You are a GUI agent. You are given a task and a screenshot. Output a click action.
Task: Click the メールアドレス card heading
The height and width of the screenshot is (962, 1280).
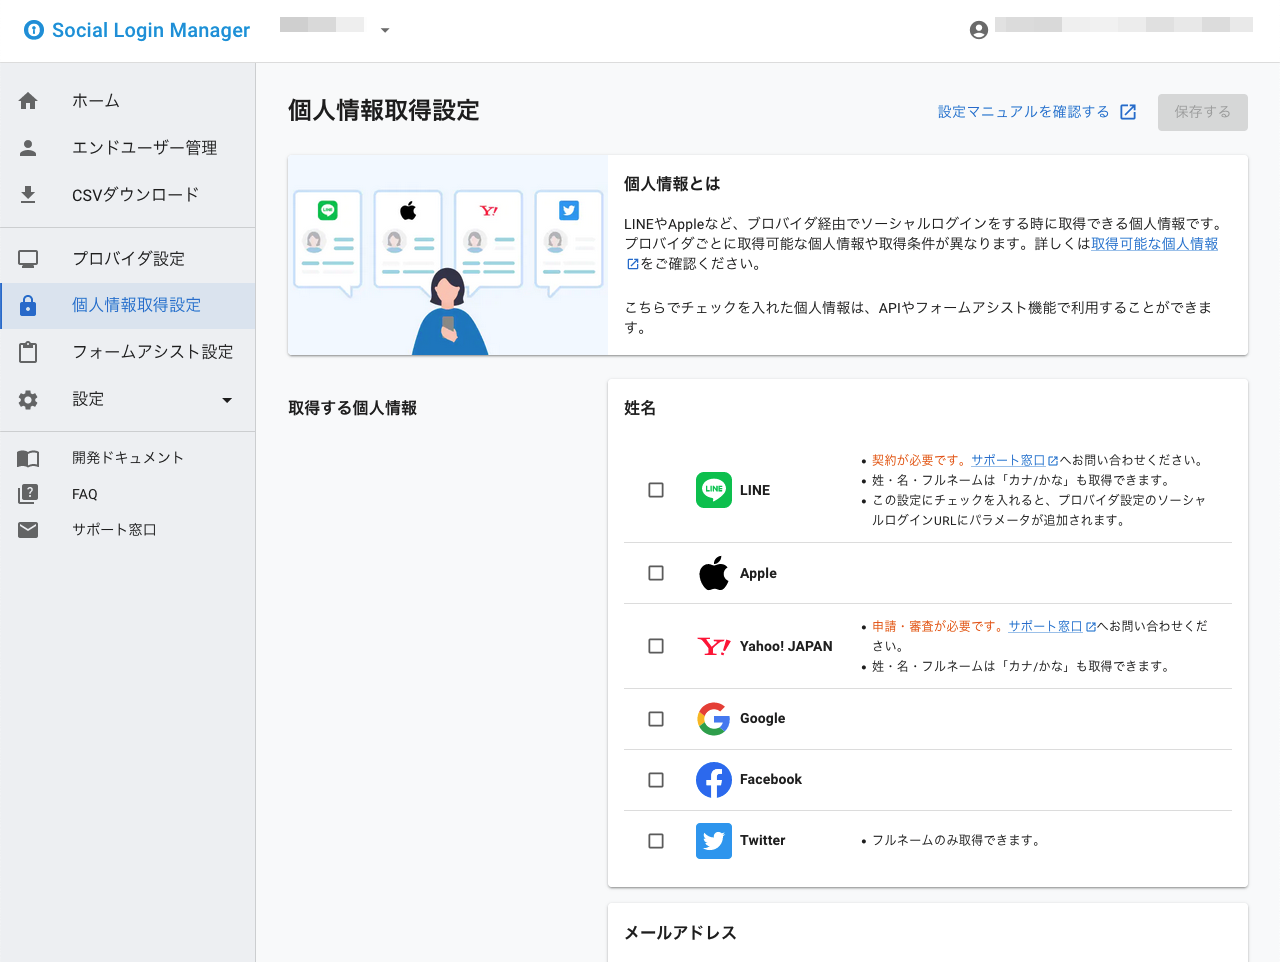(x=680, y=933)
